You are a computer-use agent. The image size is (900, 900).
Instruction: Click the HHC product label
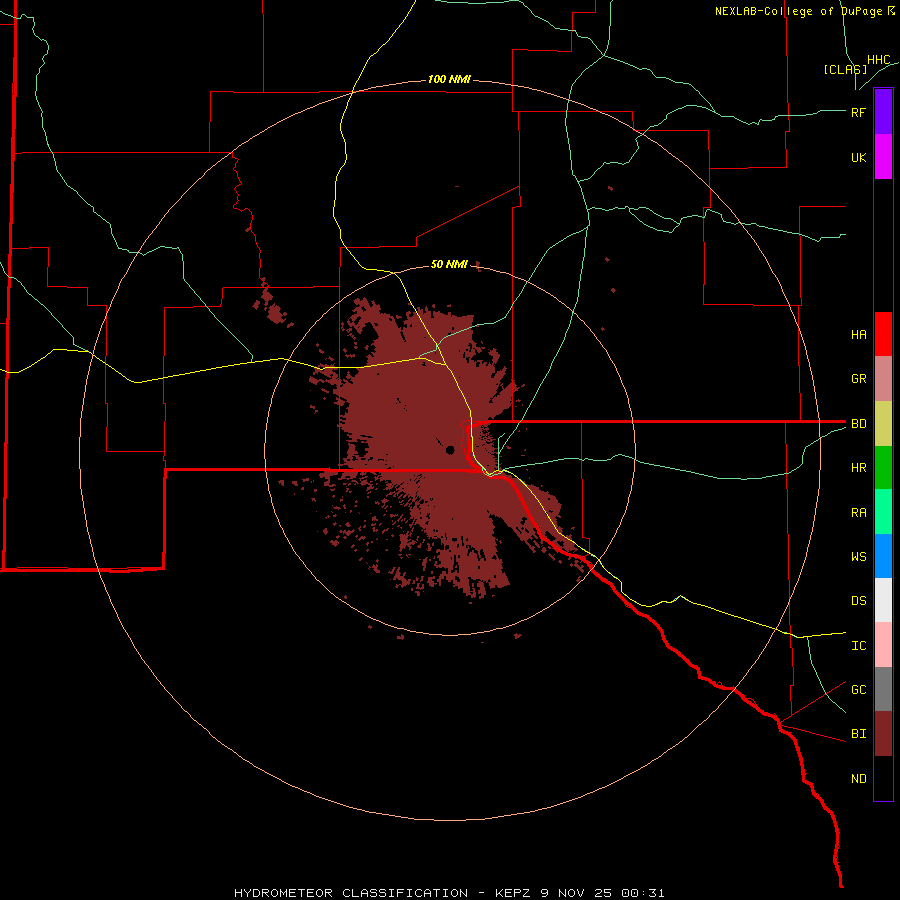point(878,60)
